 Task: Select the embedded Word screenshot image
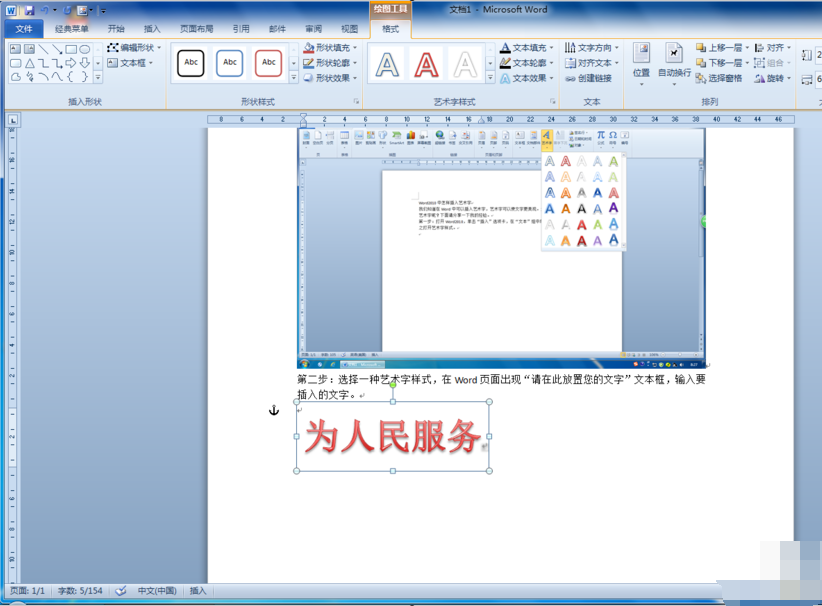click(501, 248)
